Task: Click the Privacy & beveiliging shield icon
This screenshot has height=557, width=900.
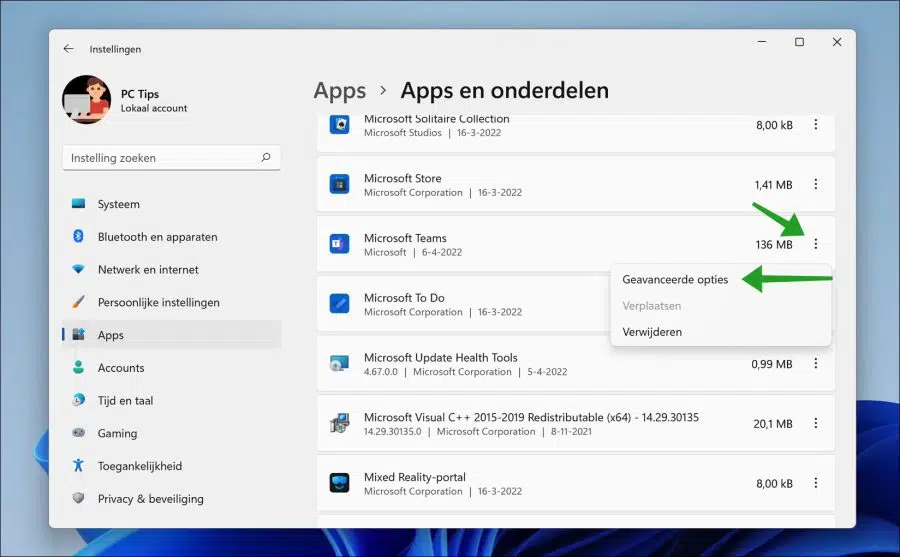Action: pyautogui.click(x=79, y=498)
